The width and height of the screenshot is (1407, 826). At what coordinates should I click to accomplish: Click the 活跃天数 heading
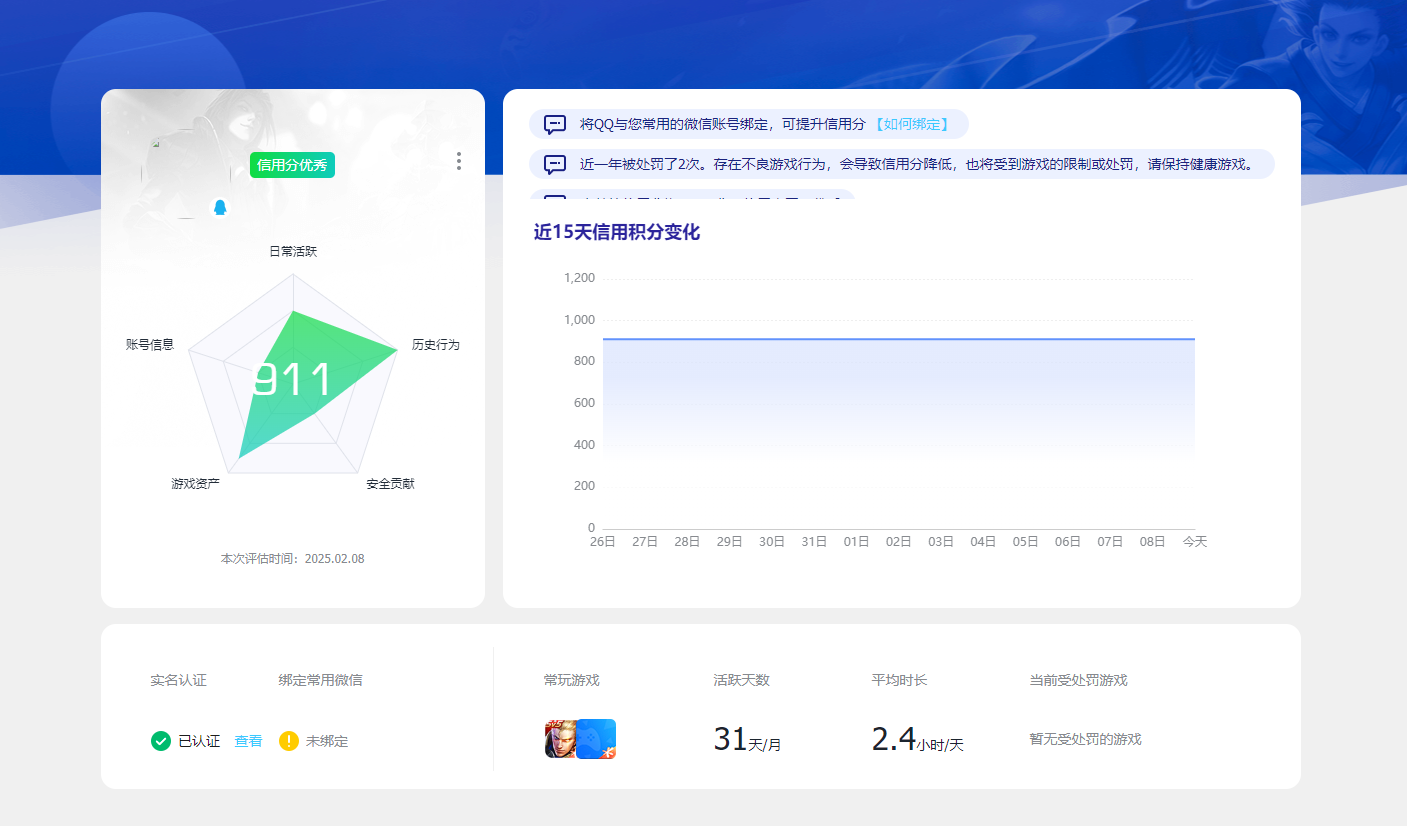[741, 680]
